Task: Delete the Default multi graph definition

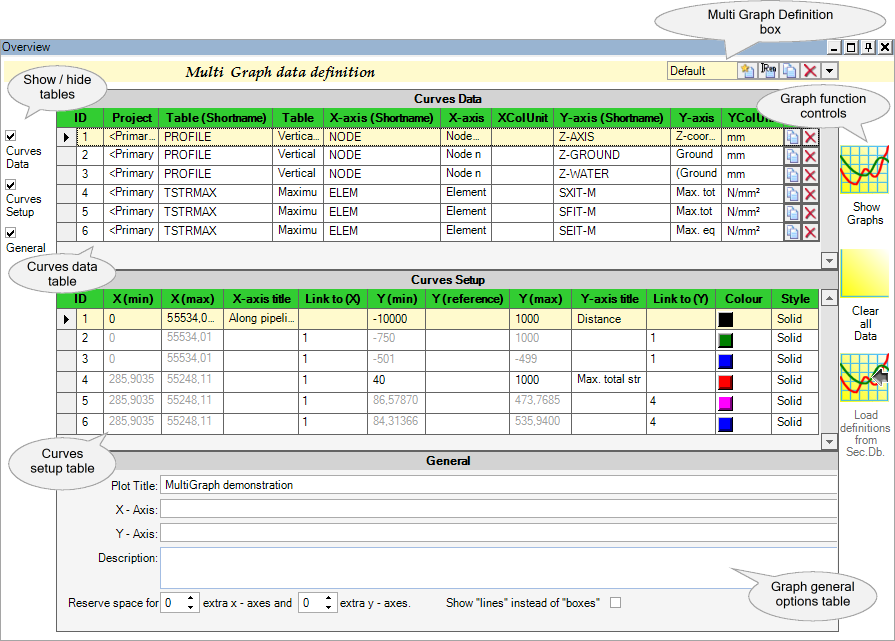Action: [810, 71]
